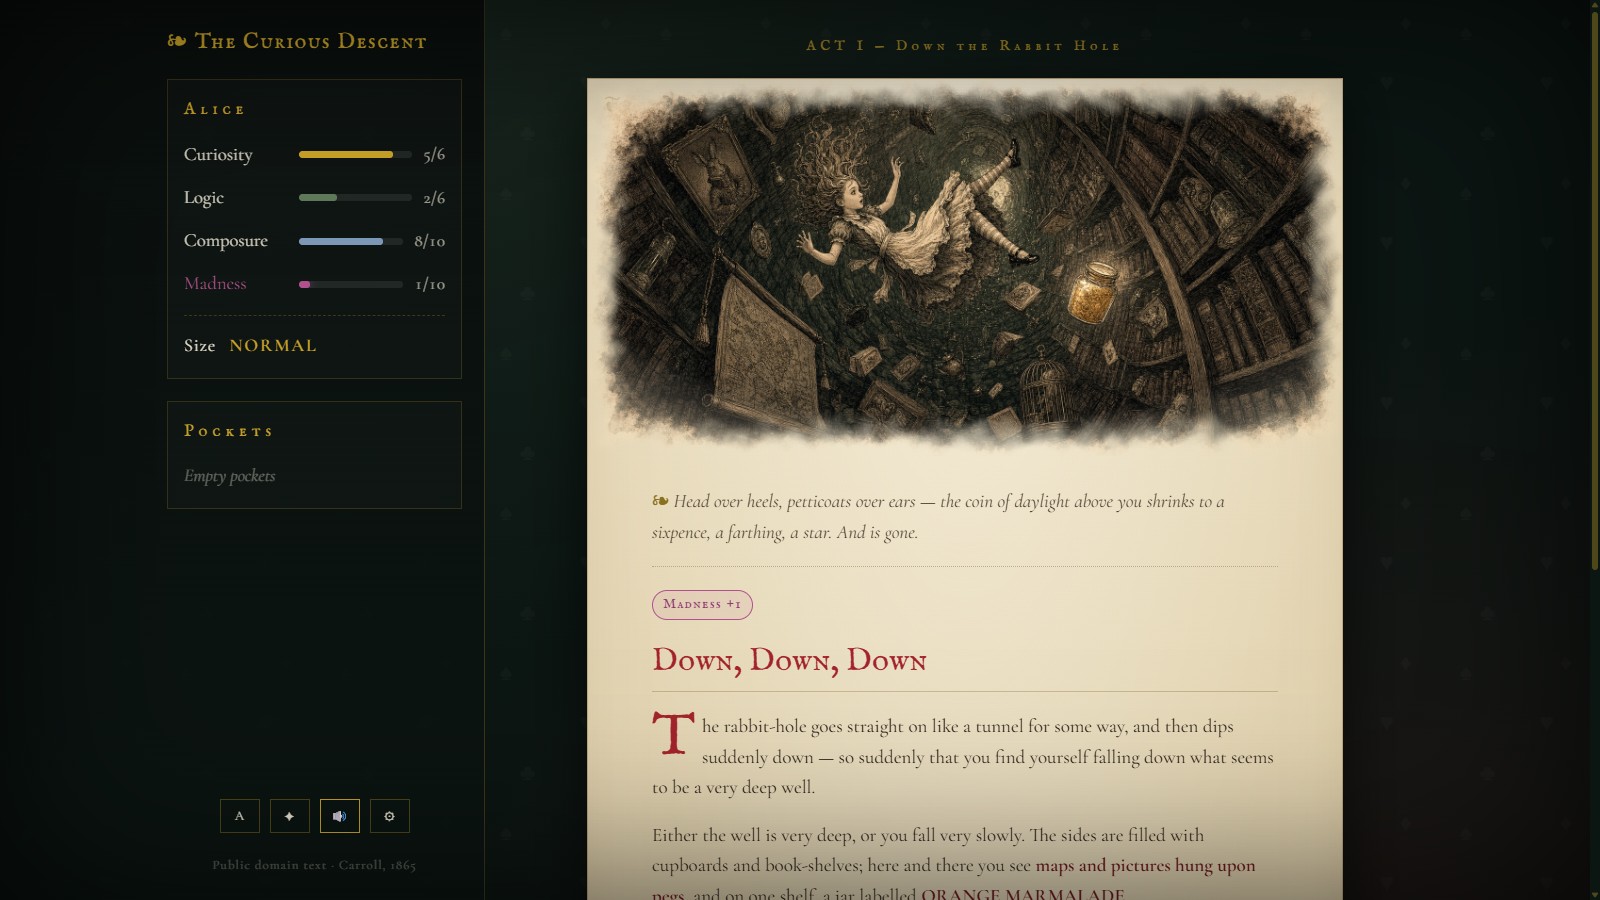This screenshot has width=1600, height=900.
Task: Click the Curiosity value '5/6'
Action: point(434,155)
